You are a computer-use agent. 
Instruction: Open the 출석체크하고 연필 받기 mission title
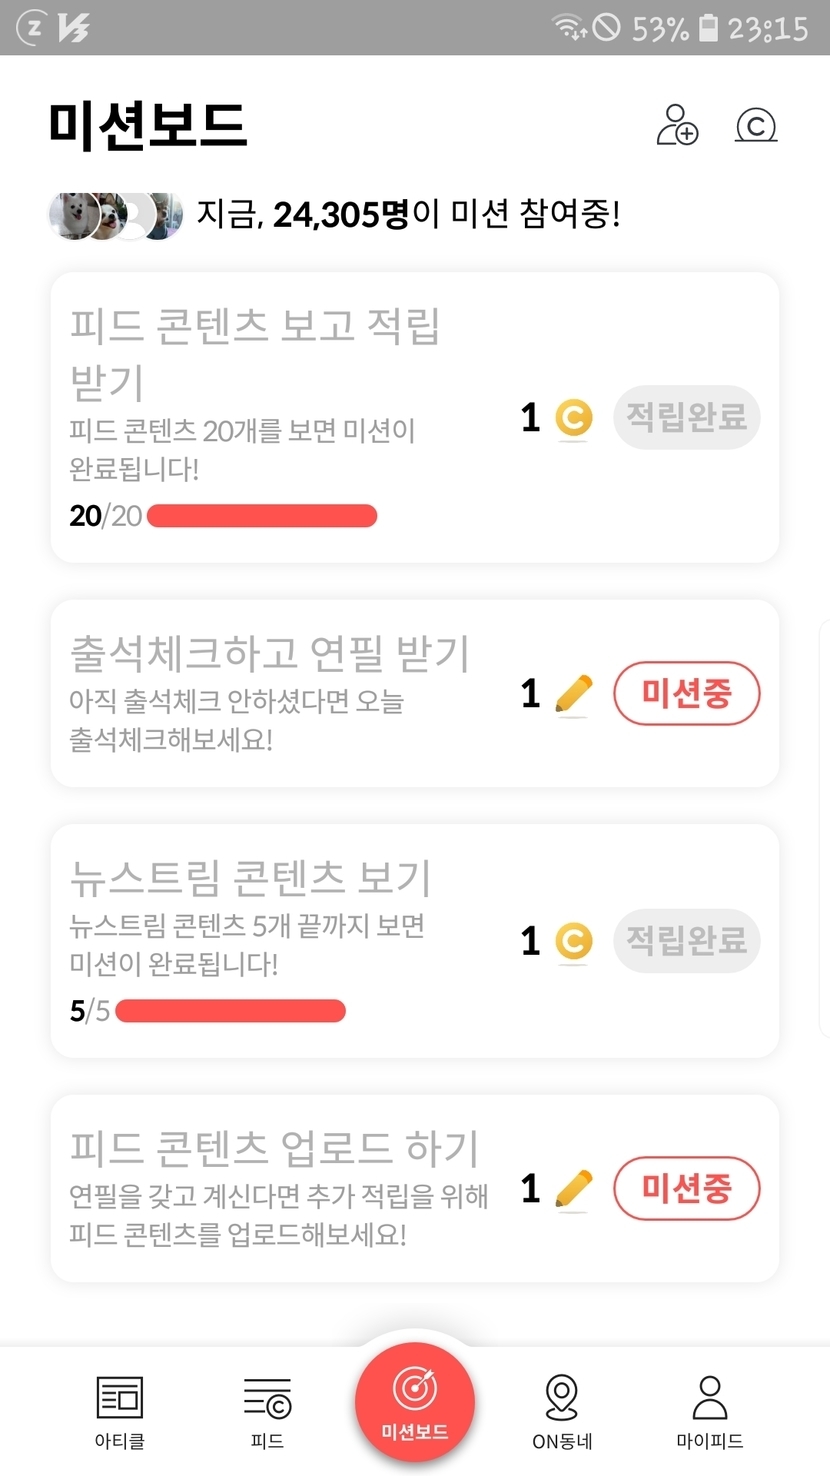click(x=269, y=653)
